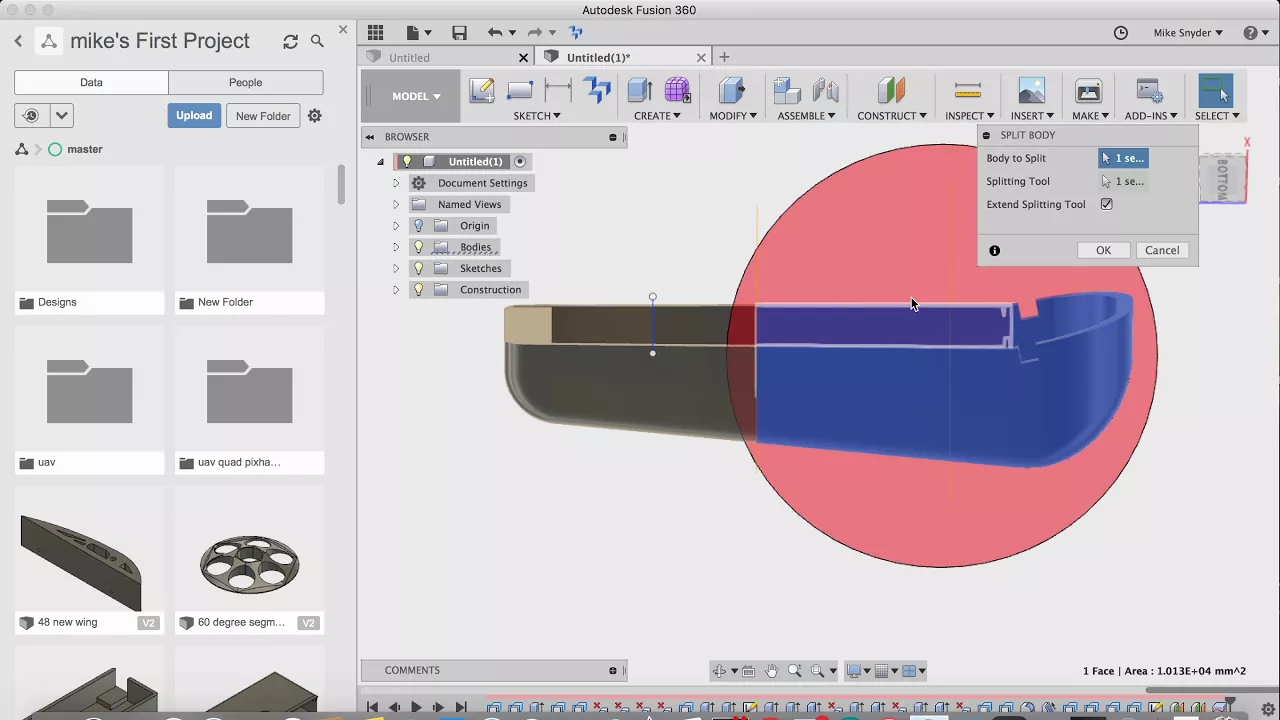The image size is (1280, 720).
Task: Select the Press Pull modify tool
Action: pyautogui.click(x=732, y=91)
